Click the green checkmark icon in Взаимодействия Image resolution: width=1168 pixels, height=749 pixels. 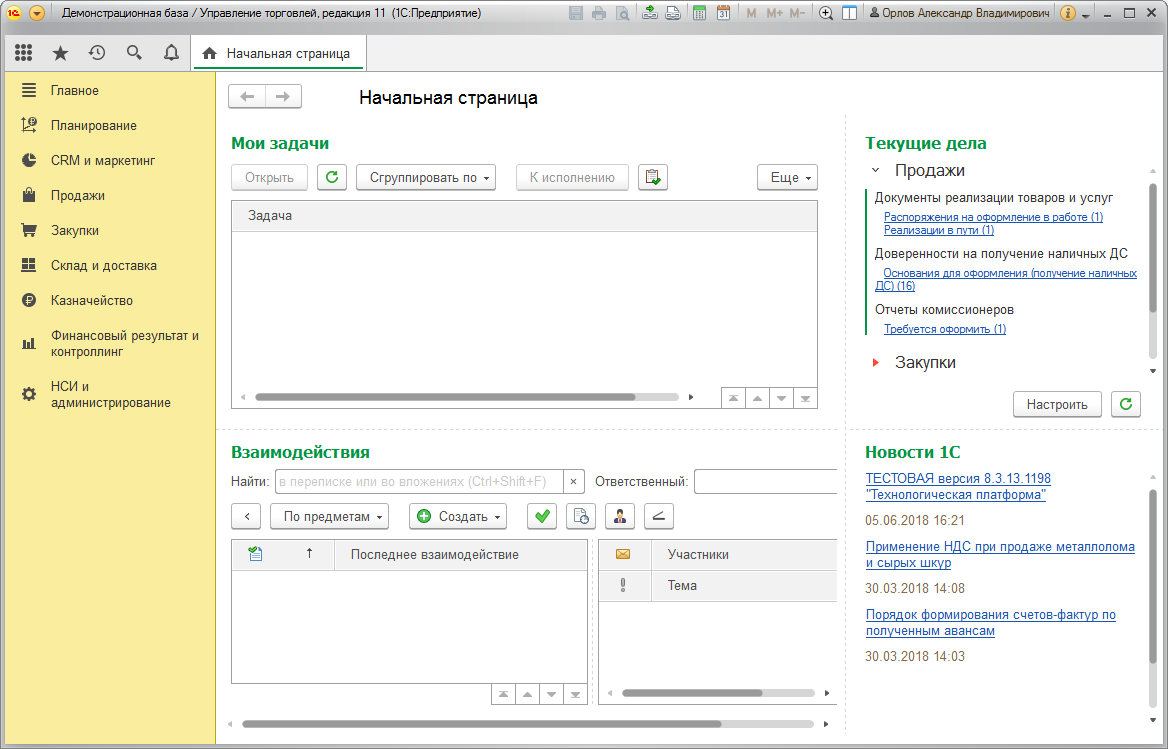coord(542,516)
